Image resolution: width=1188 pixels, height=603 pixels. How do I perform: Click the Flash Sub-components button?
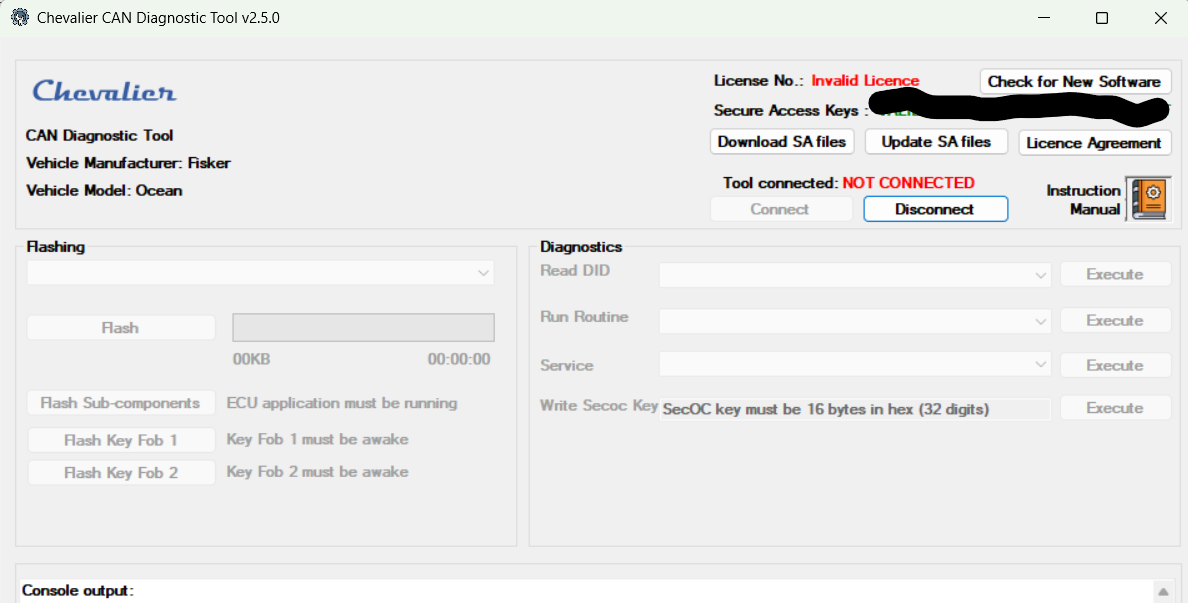pos(120,403)
